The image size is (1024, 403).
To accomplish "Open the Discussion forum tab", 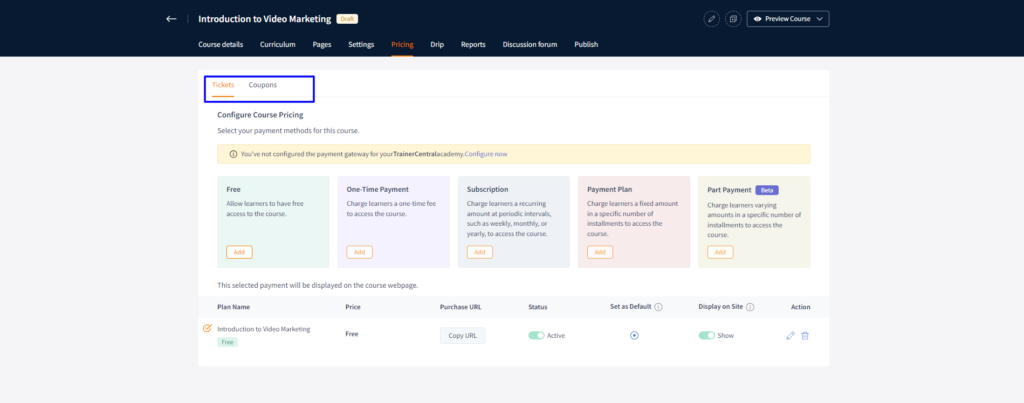I will click(x=530, y=44).
